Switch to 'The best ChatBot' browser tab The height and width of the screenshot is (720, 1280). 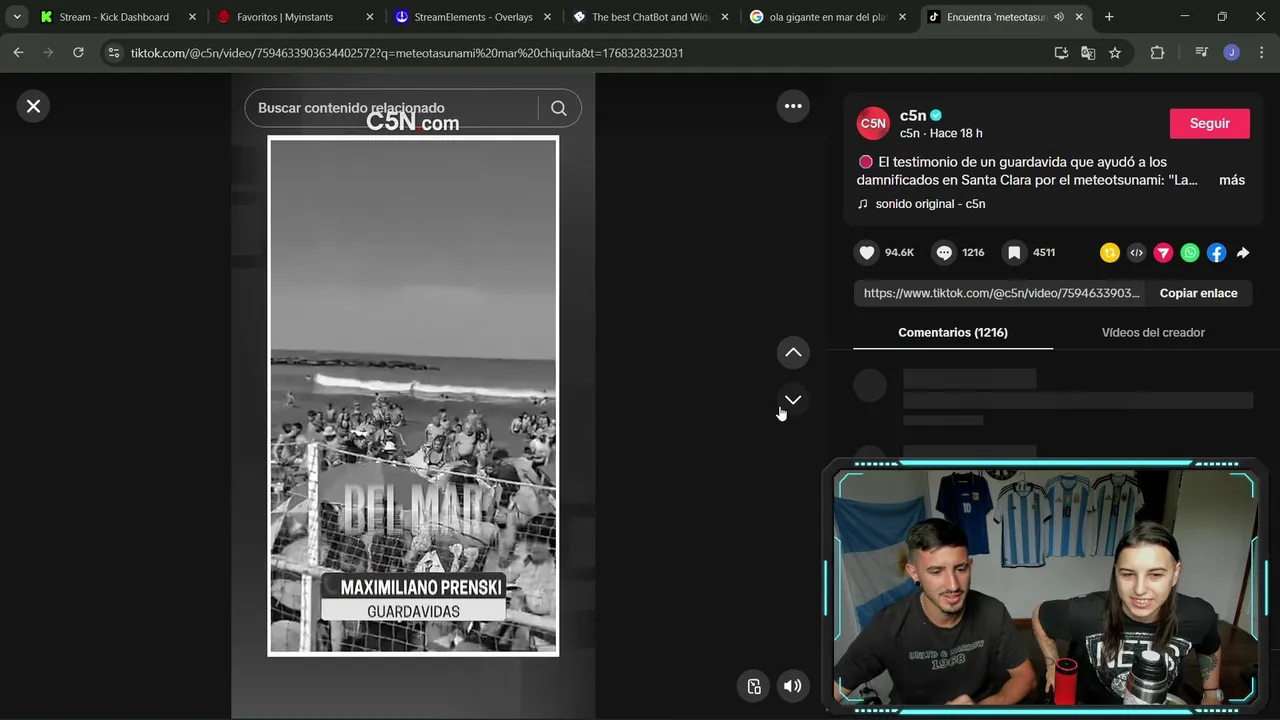[x=650, y=17]
